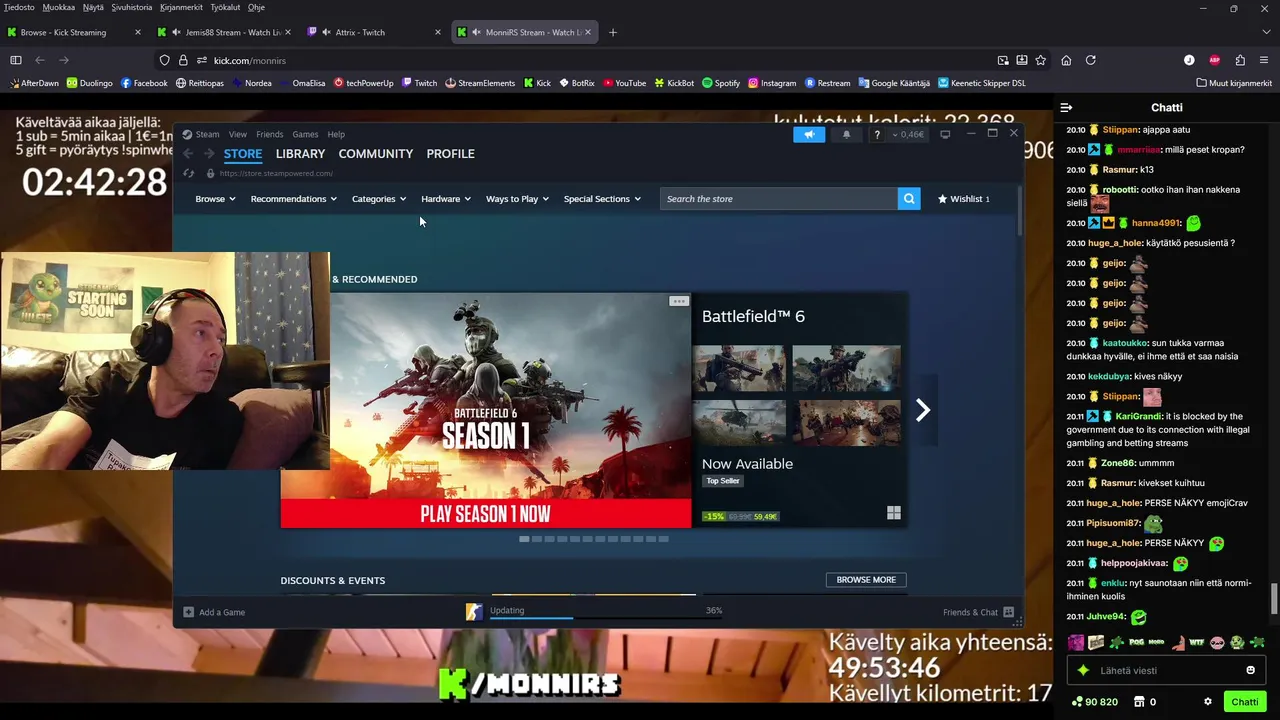
Task: Open the three-dot options on the Battlefield banner
Action: point(679,301)
